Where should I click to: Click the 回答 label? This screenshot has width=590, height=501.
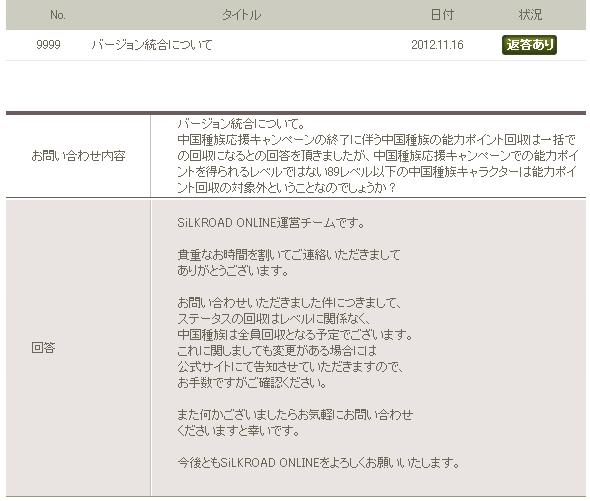coord(43,347)
